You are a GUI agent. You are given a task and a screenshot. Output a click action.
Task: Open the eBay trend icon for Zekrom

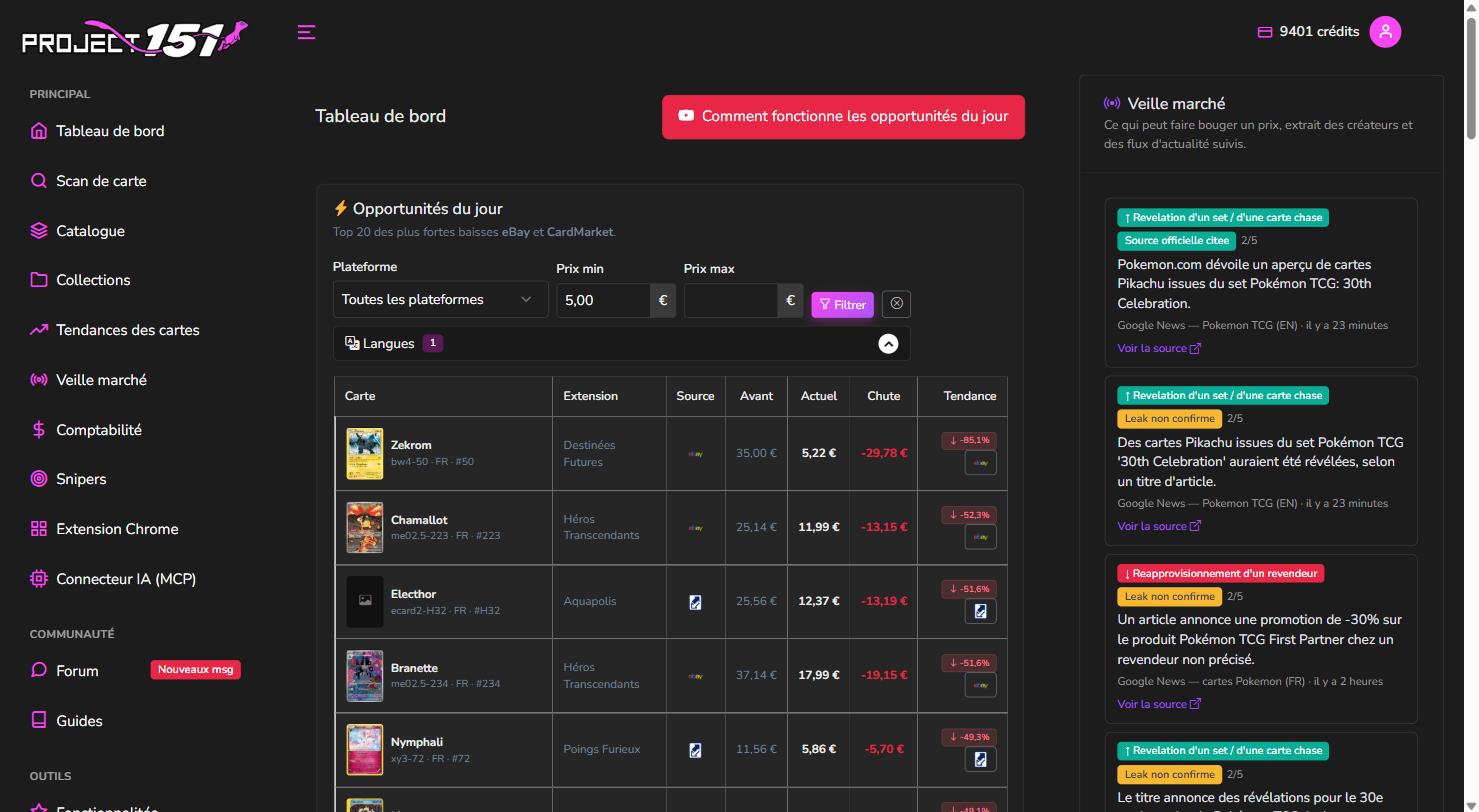pos(980,463)
